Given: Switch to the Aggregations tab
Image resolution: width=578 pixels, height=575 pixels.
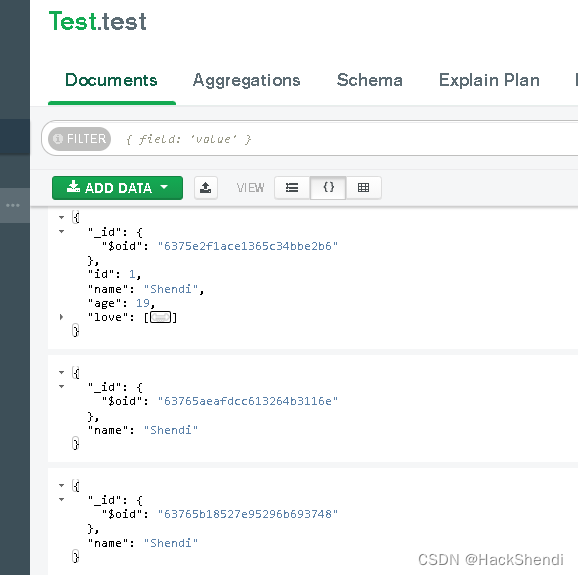Looking at the screenshot, I should click(246, 80).
